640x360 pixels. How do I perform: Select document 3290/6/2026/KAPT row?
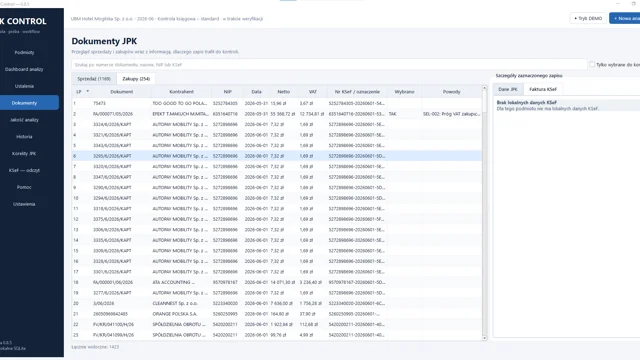pos(277,188)
